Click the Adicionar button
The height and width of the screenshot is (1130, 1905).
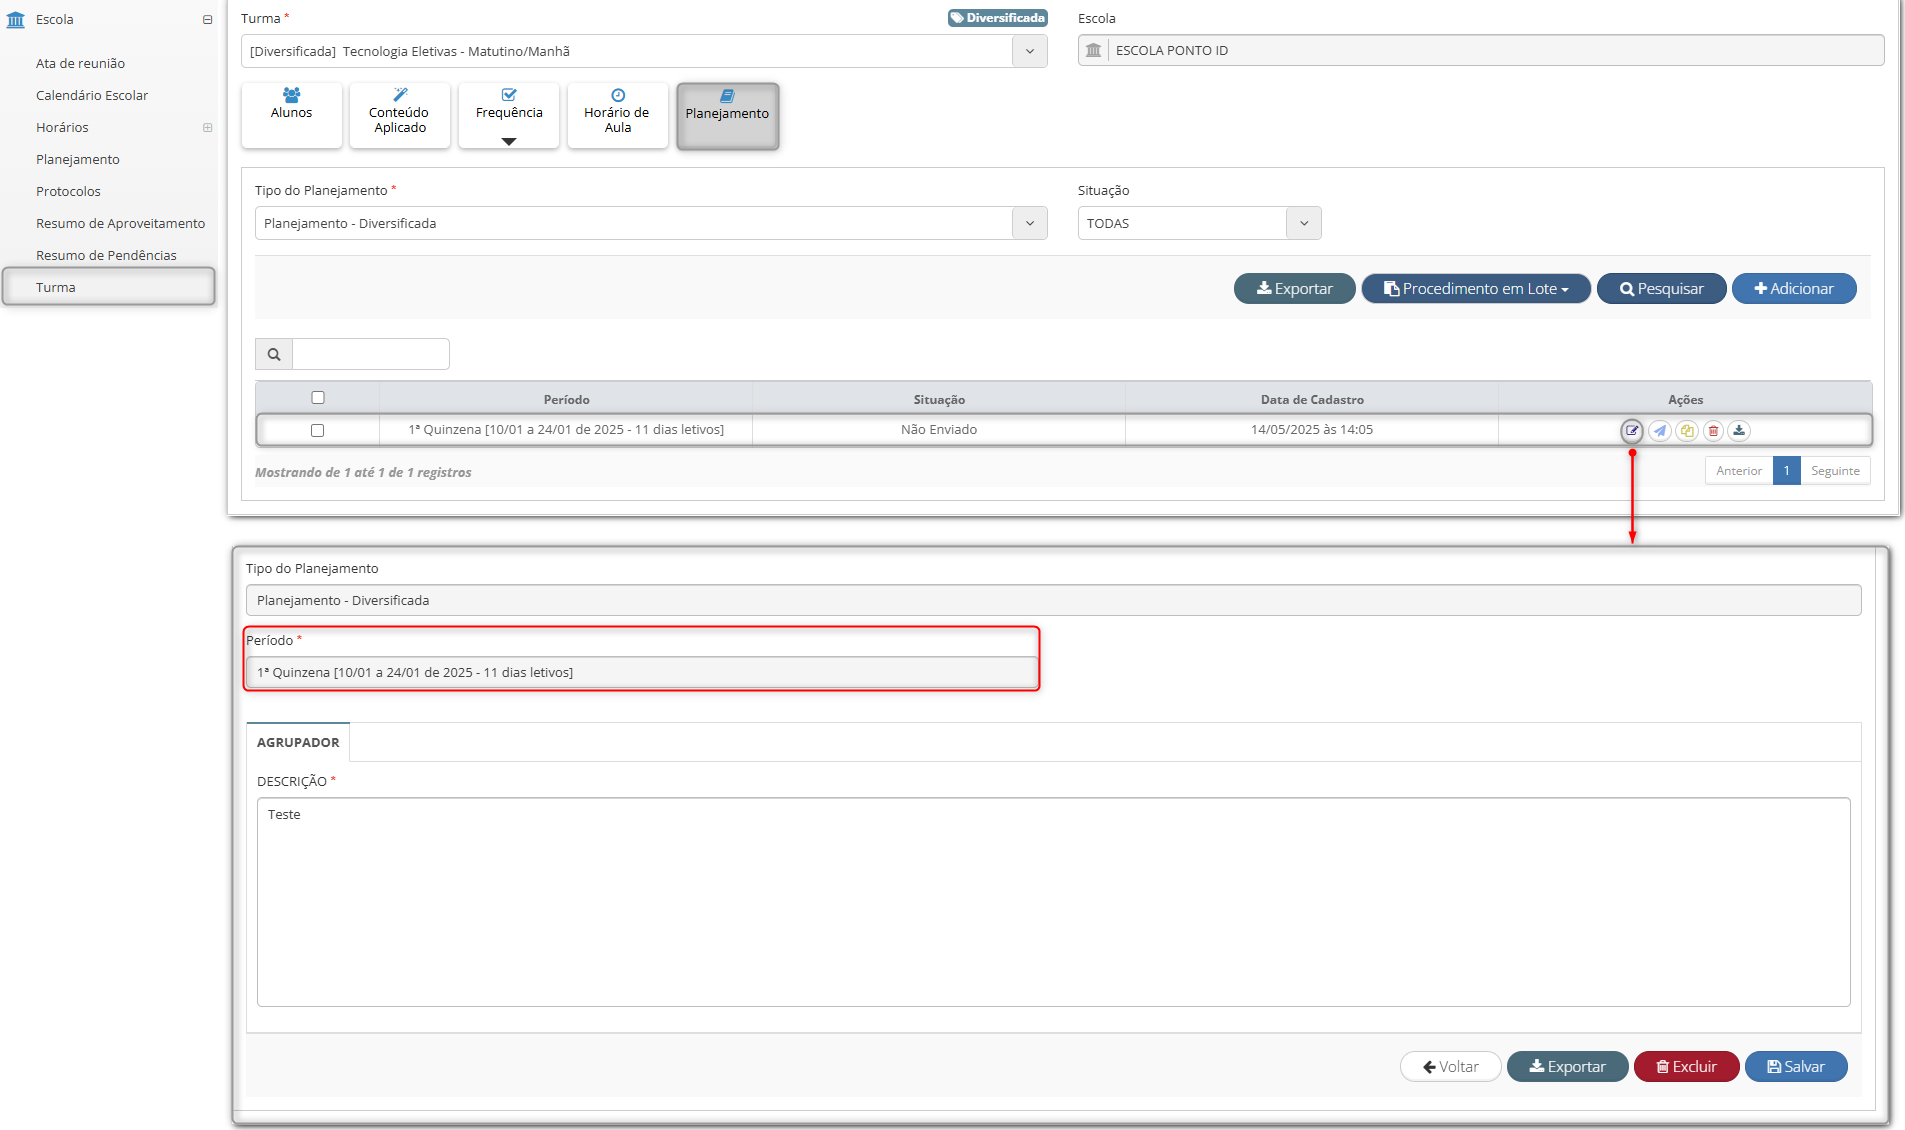(1794, 289)
